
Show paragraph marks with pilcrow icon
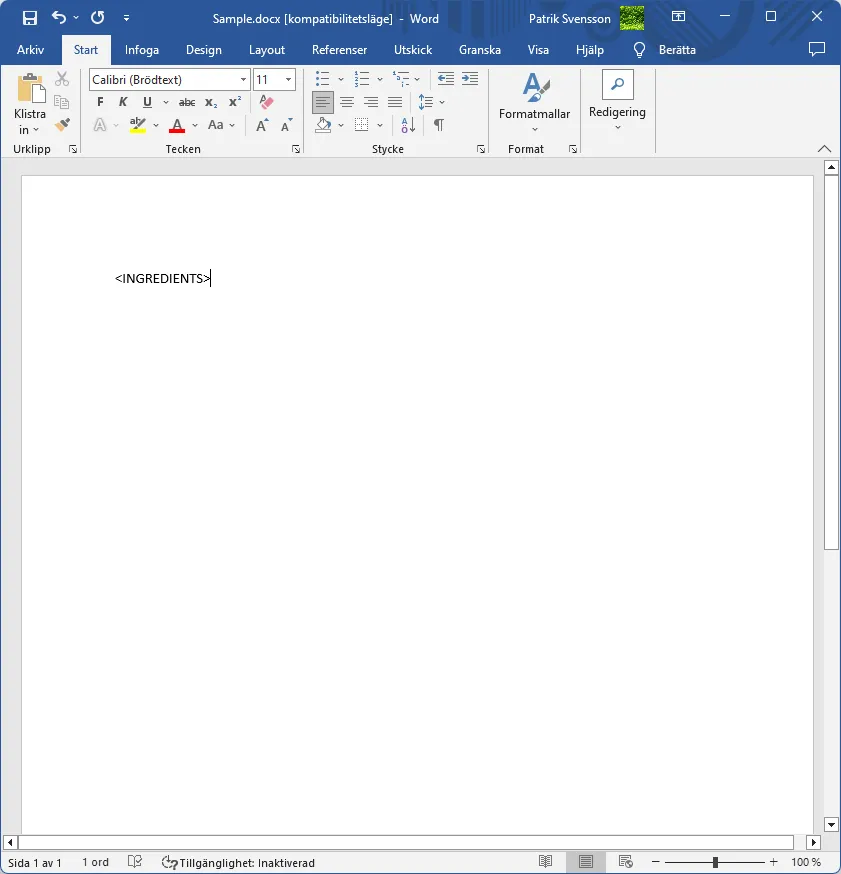pos(439,125)
